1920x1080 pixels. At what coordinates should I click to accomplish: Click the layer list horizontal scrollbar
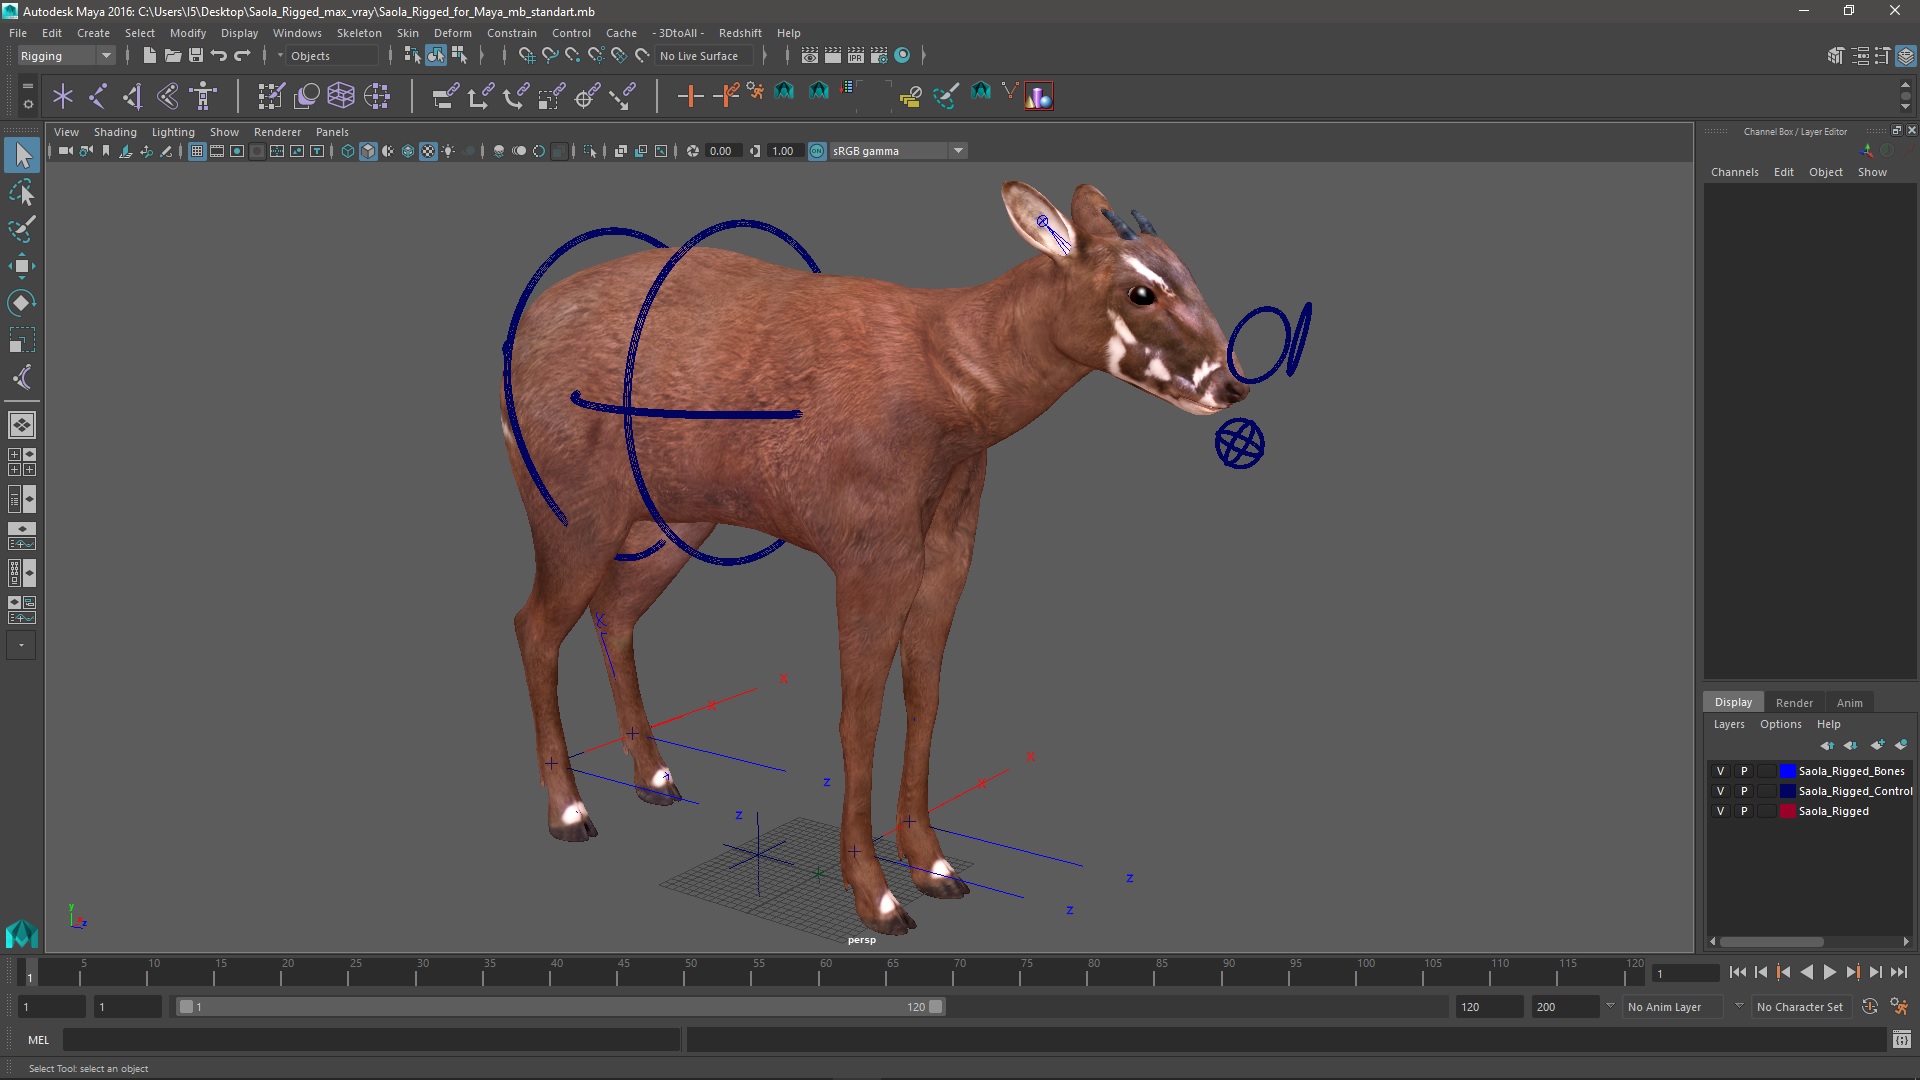coord(1771,941)
